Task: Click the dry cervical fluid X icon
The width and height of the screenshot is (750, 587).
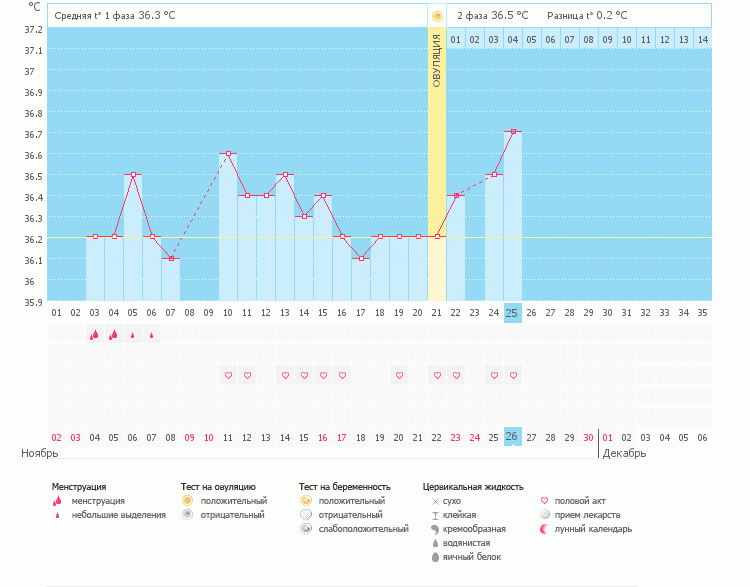Action: (434, 500)
